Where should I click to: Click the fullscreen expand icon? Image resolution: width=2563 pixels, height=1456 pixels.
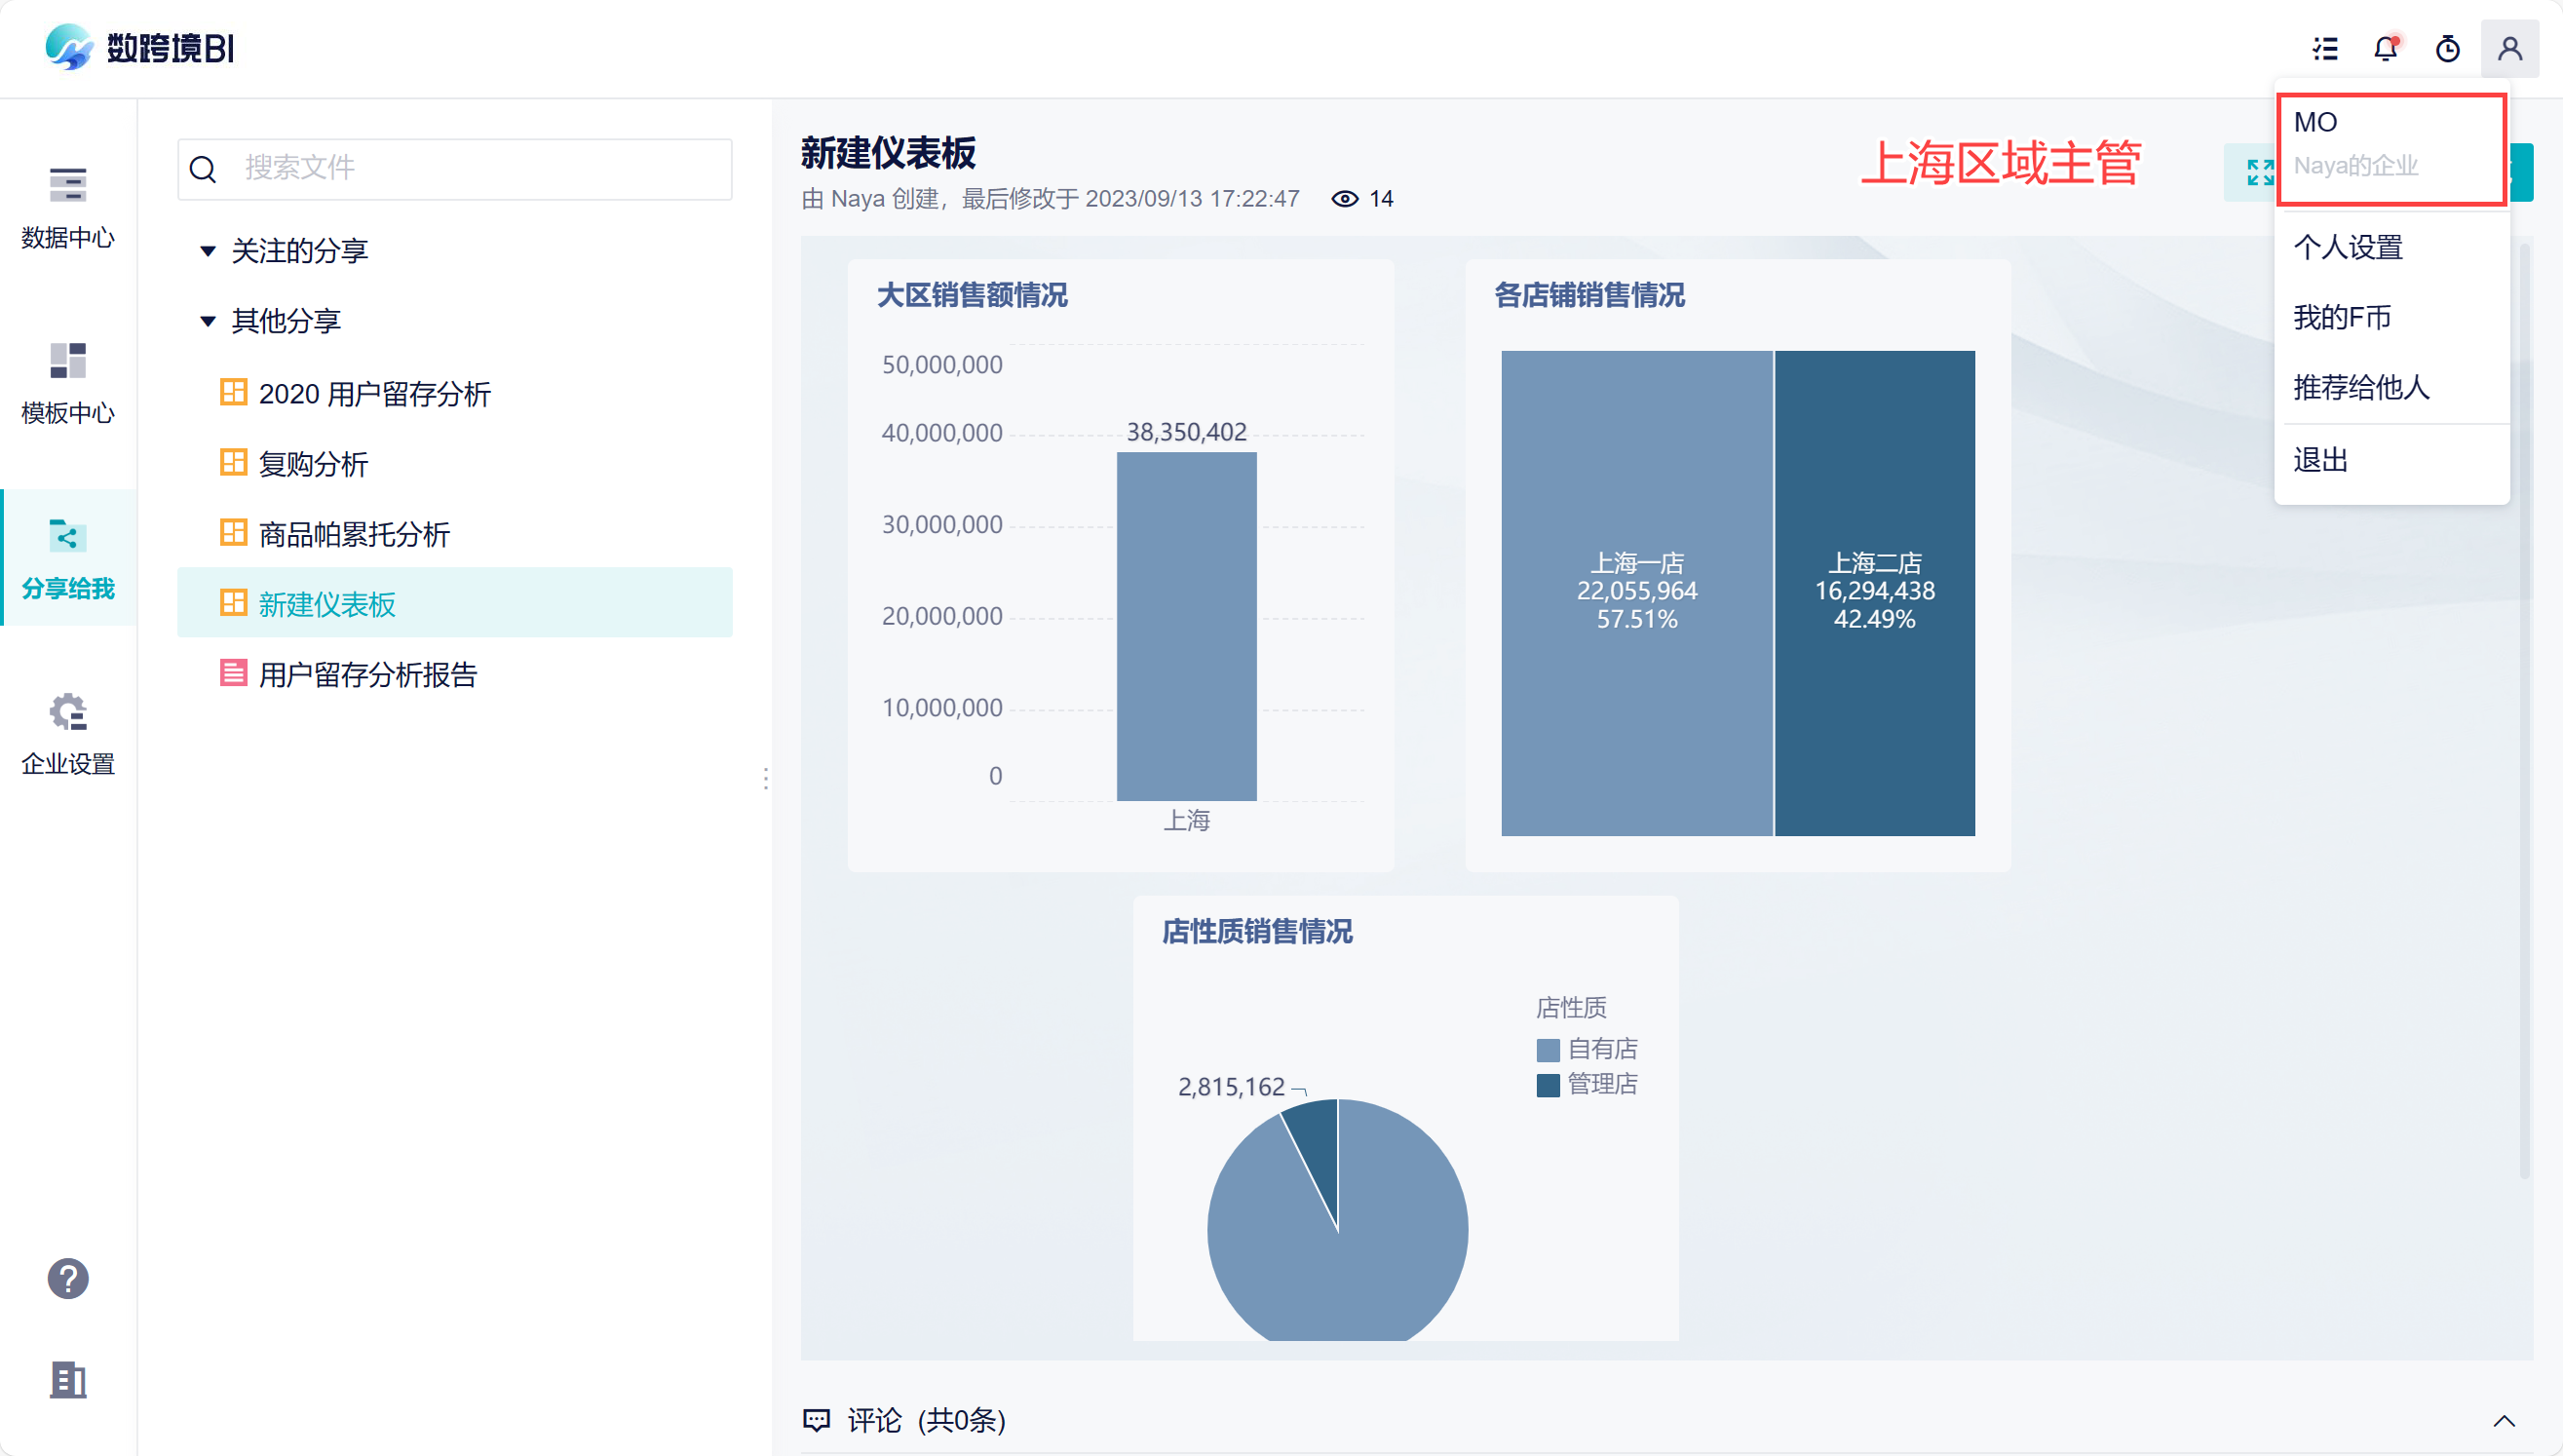(x=2260, y=172)
